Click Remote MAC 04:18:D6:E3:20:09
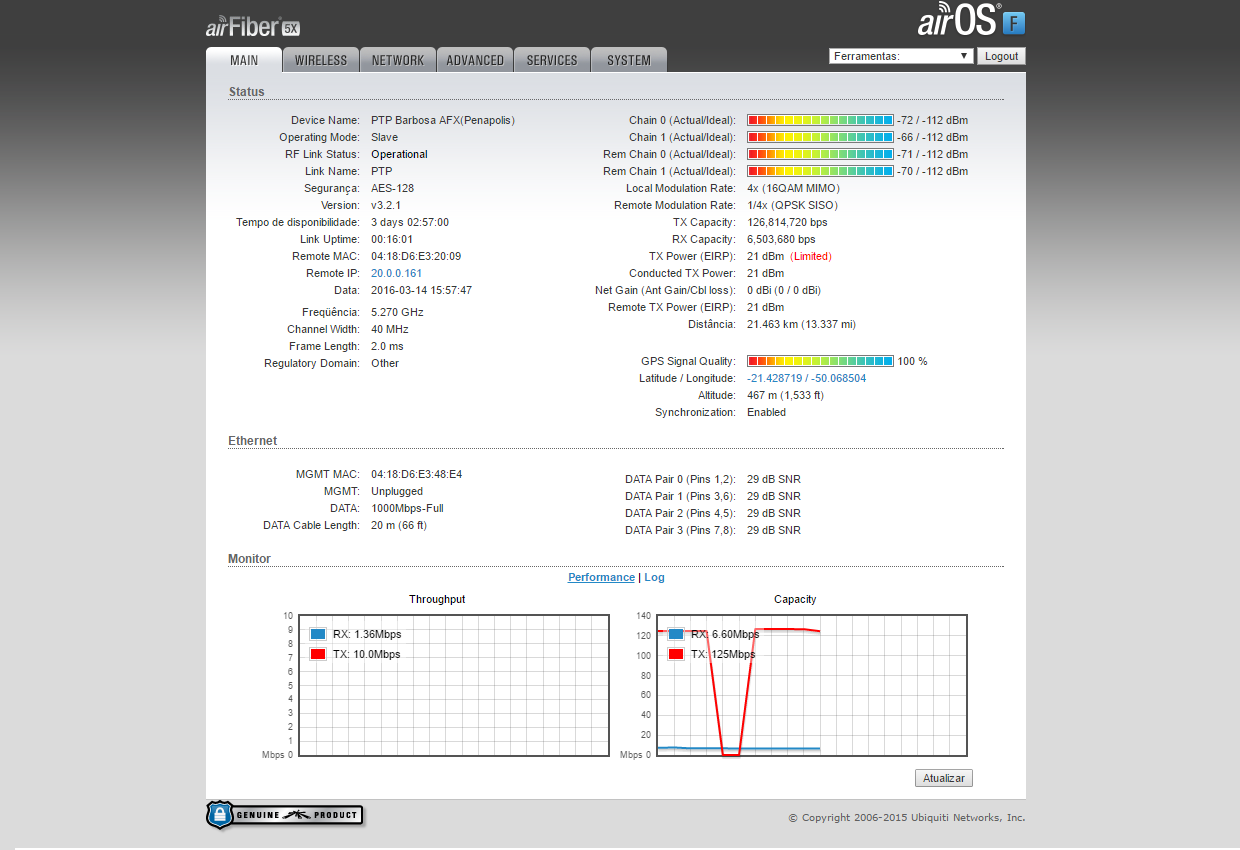Image resolution: width=1240 pixels, height=850 pixels. point(416,256)
